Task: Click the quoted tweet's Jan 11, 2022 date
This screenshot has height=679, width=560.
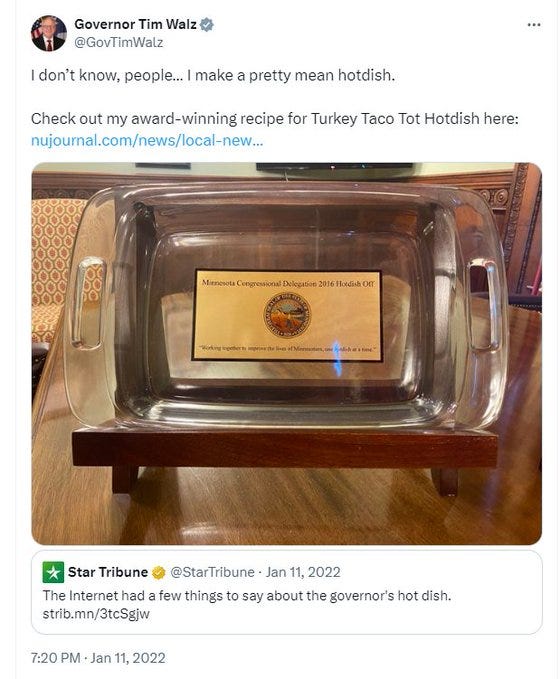Action: point(303,572)
